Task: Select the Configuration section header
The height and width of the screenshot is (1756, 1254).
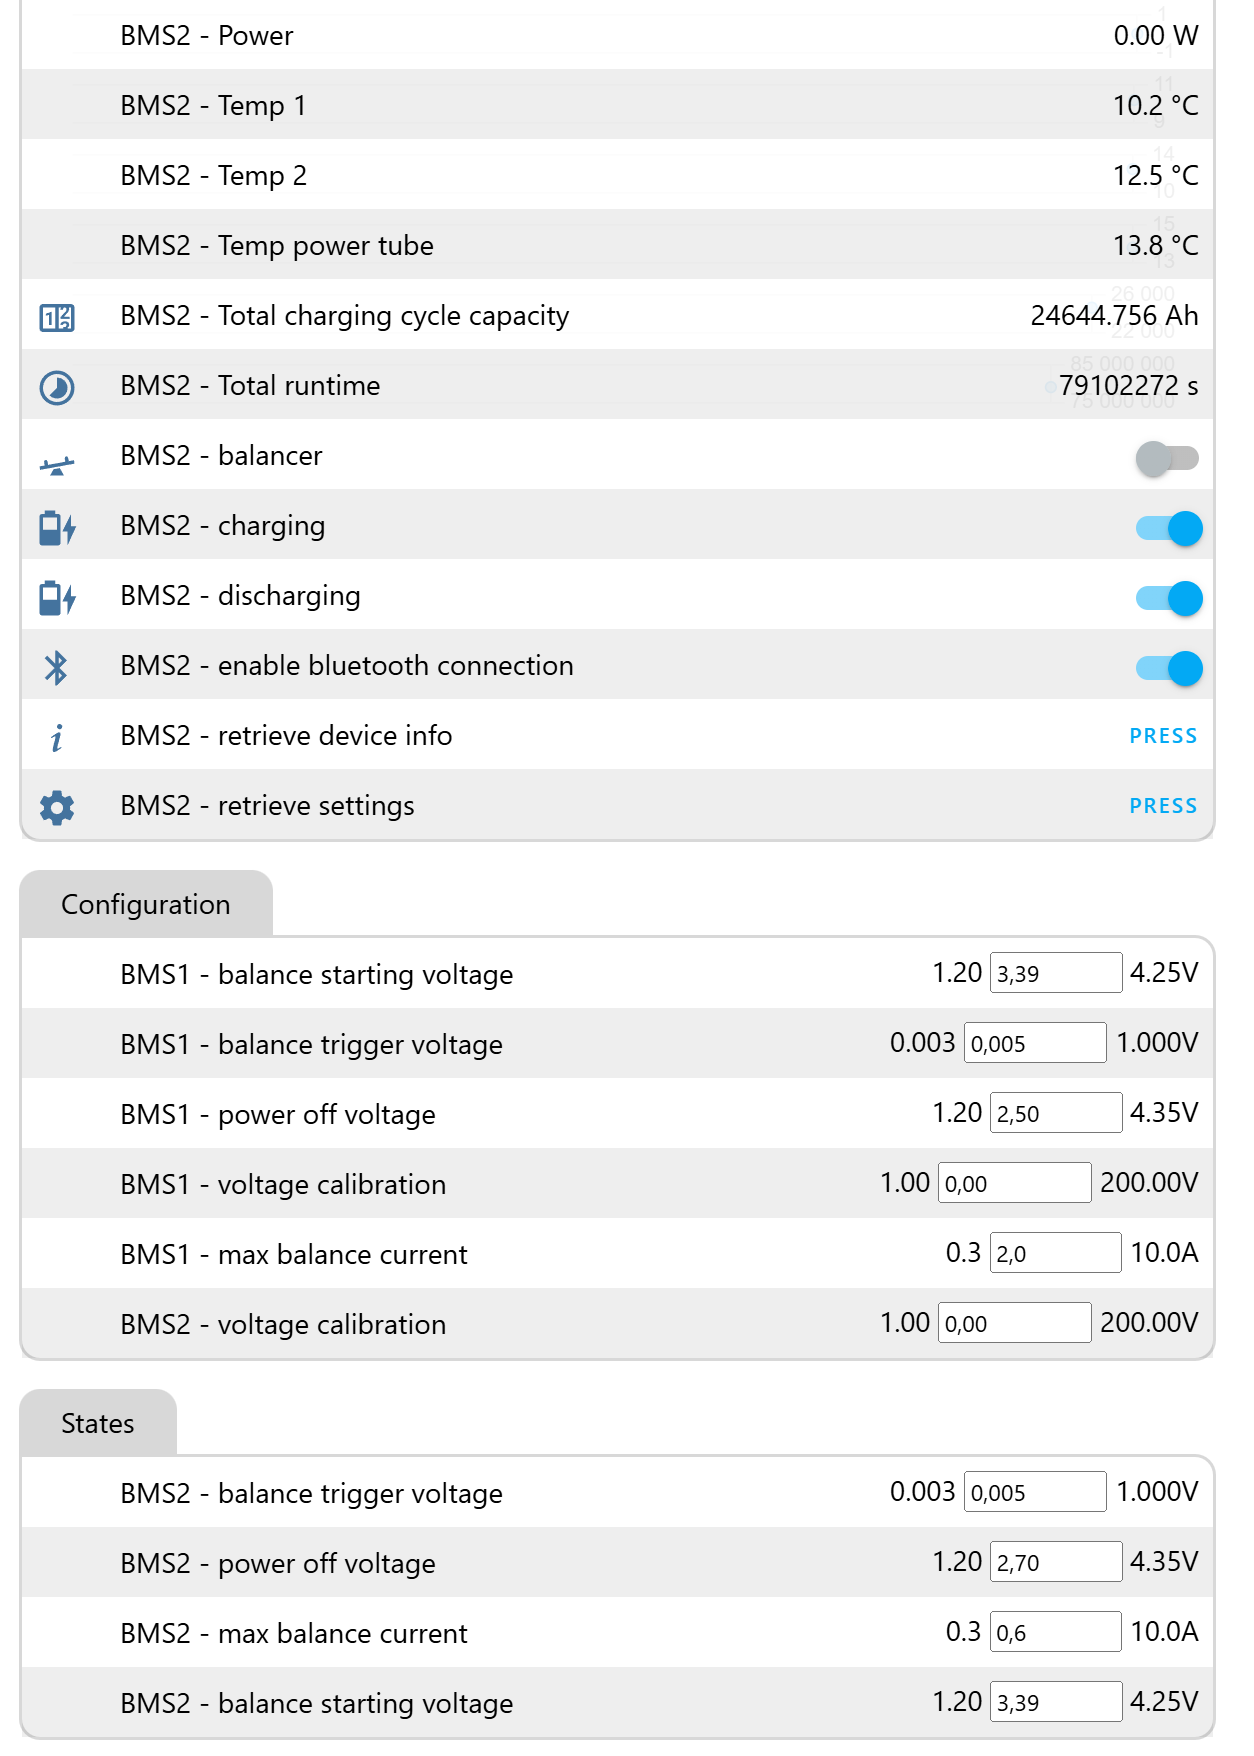Action: [x=146, y=905]
